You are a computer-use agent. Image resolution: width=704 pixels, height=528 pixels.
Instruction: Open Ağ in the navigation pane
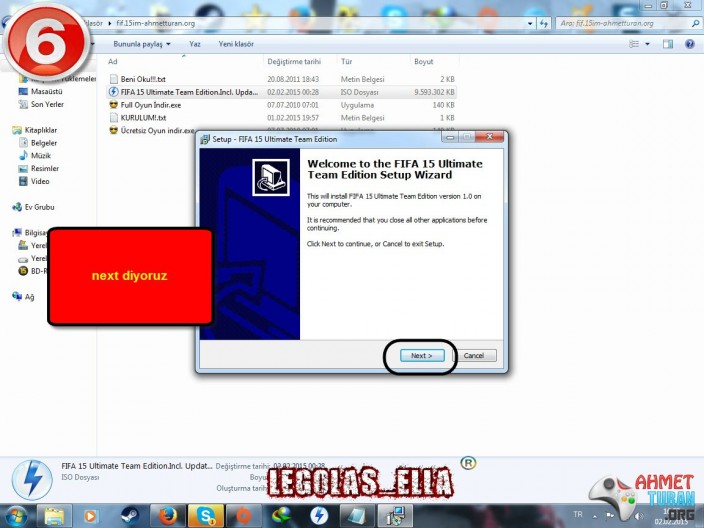pyautogui.click(x=29, y=297)
